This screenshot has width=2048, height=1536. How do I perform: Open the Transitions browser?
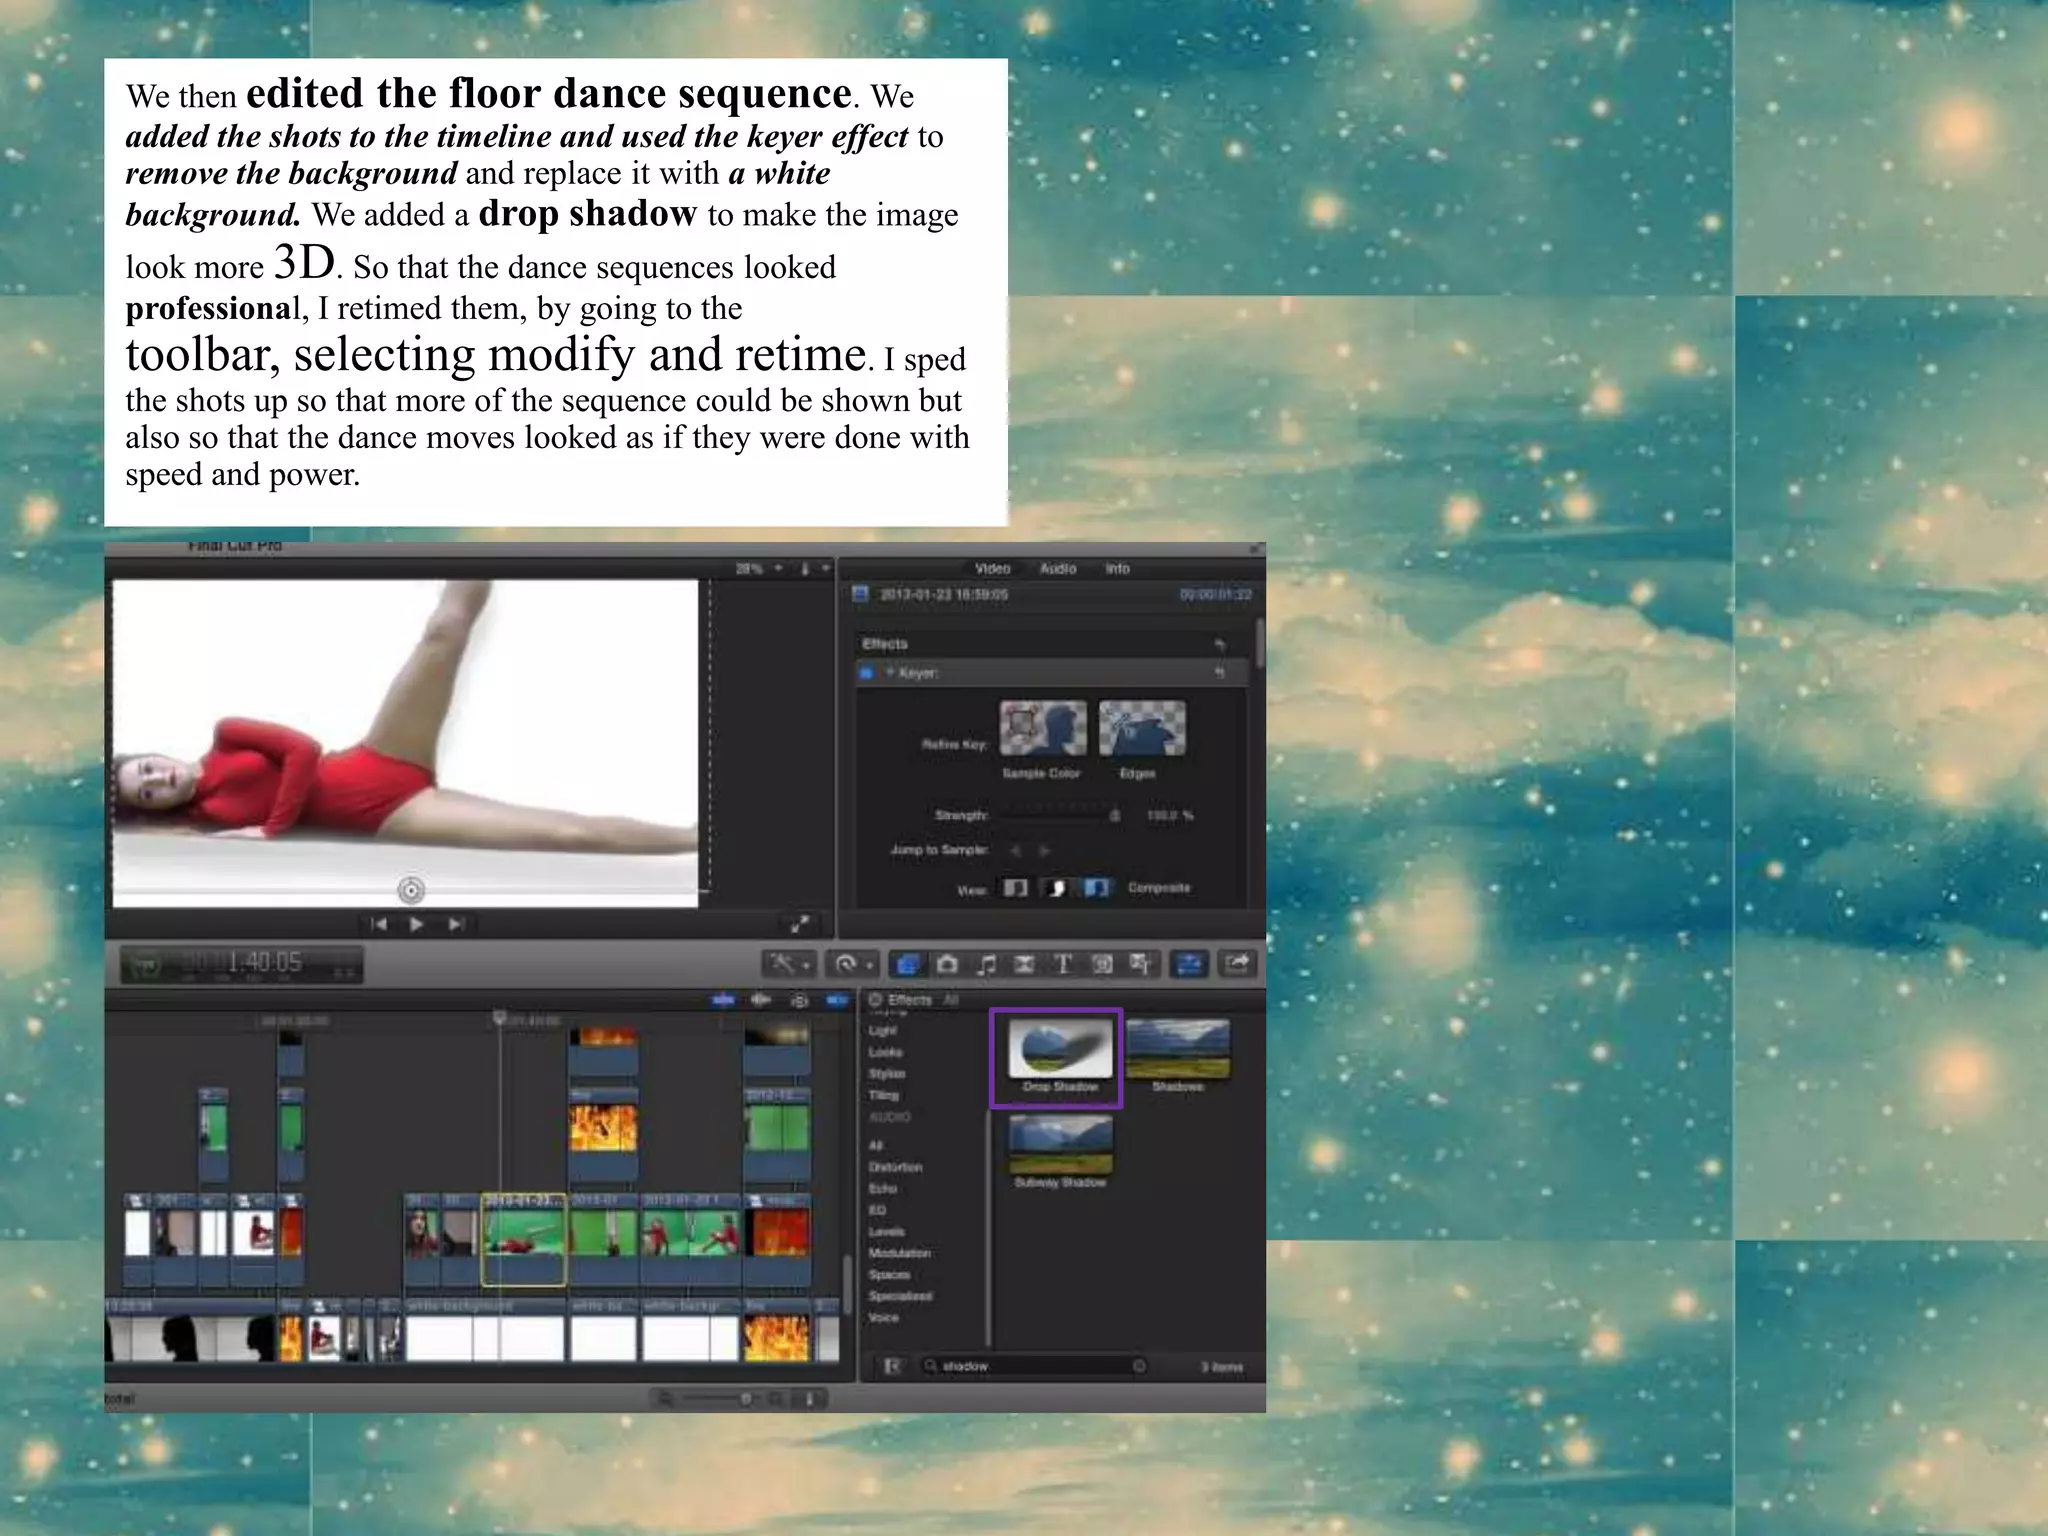(x=1024, y=964)
